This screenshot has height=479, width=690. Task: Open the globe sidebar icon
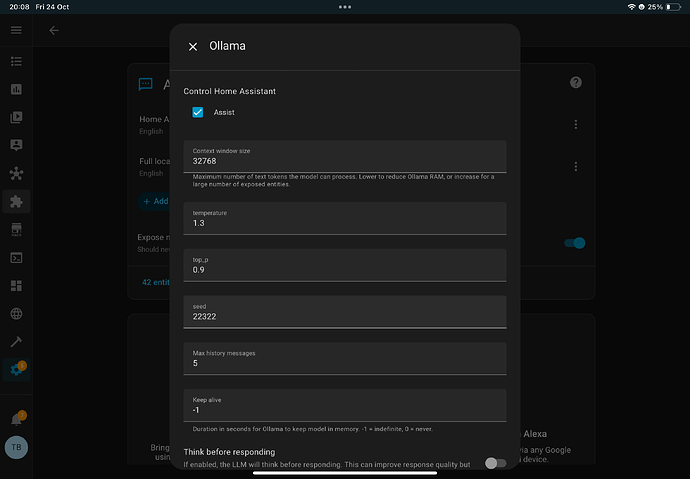(16, 314)
